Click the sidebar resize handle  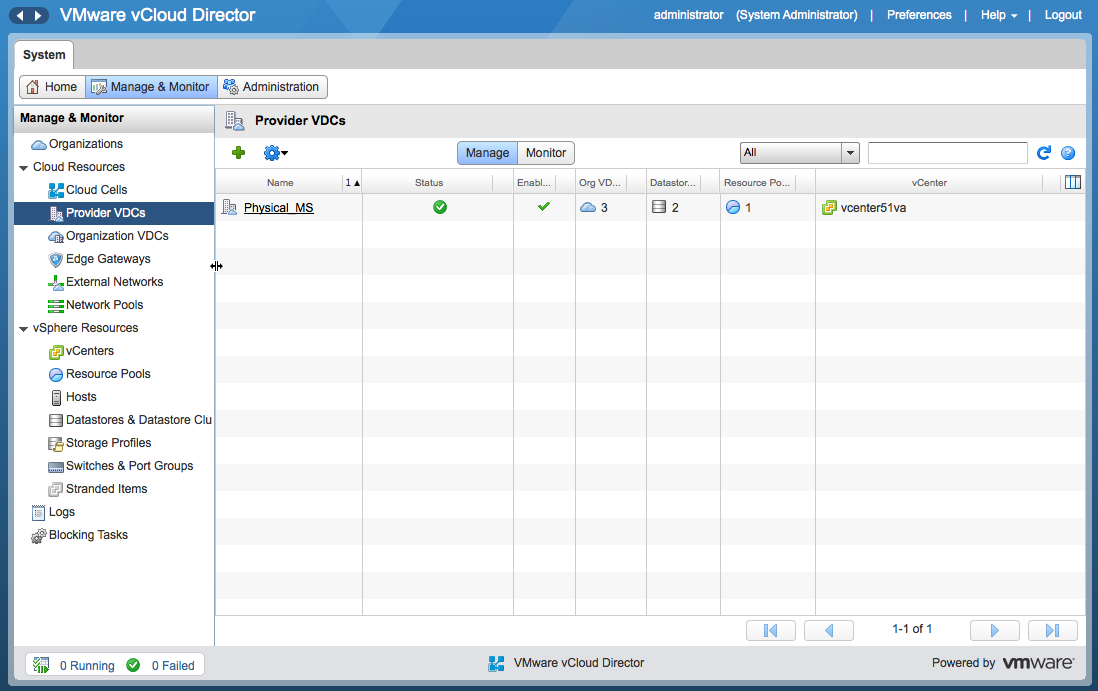pos(216,266)
